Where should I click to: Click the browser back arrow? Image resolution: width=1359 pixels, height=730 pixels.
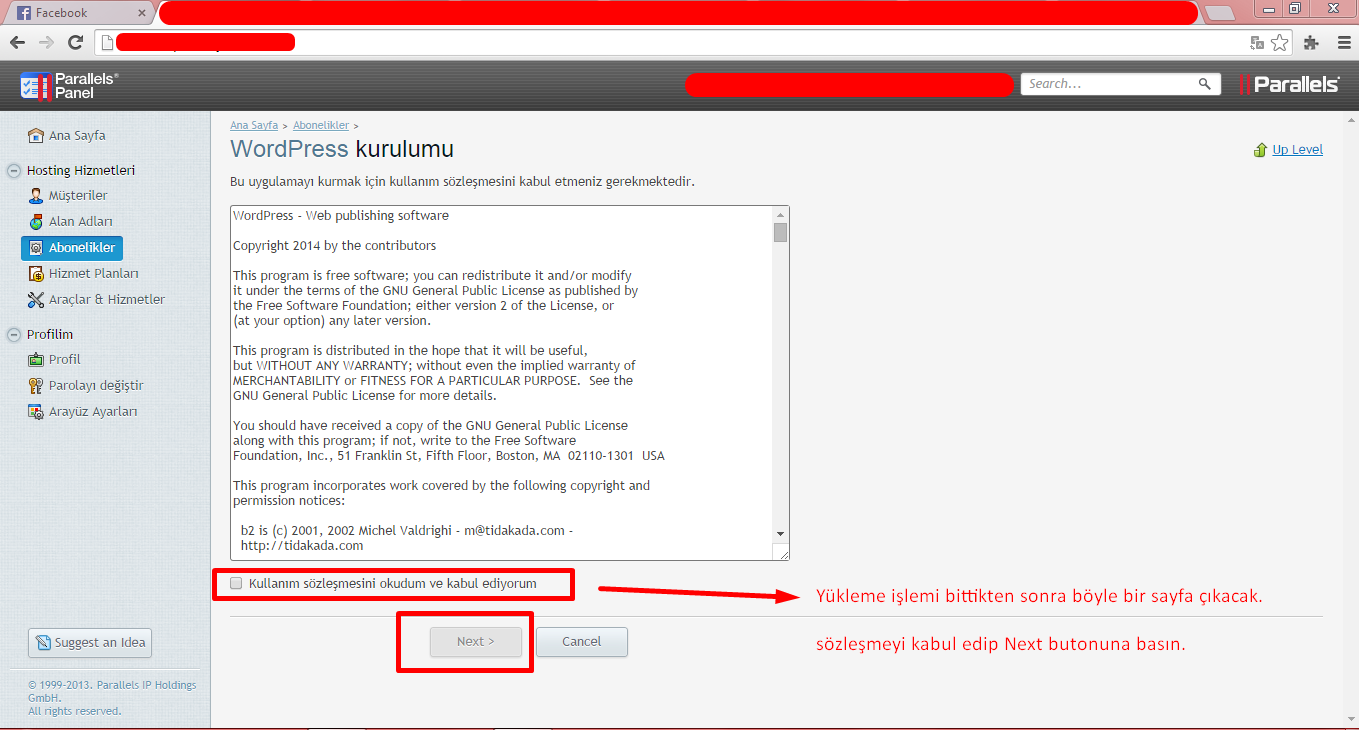click(x=17, y=42)
